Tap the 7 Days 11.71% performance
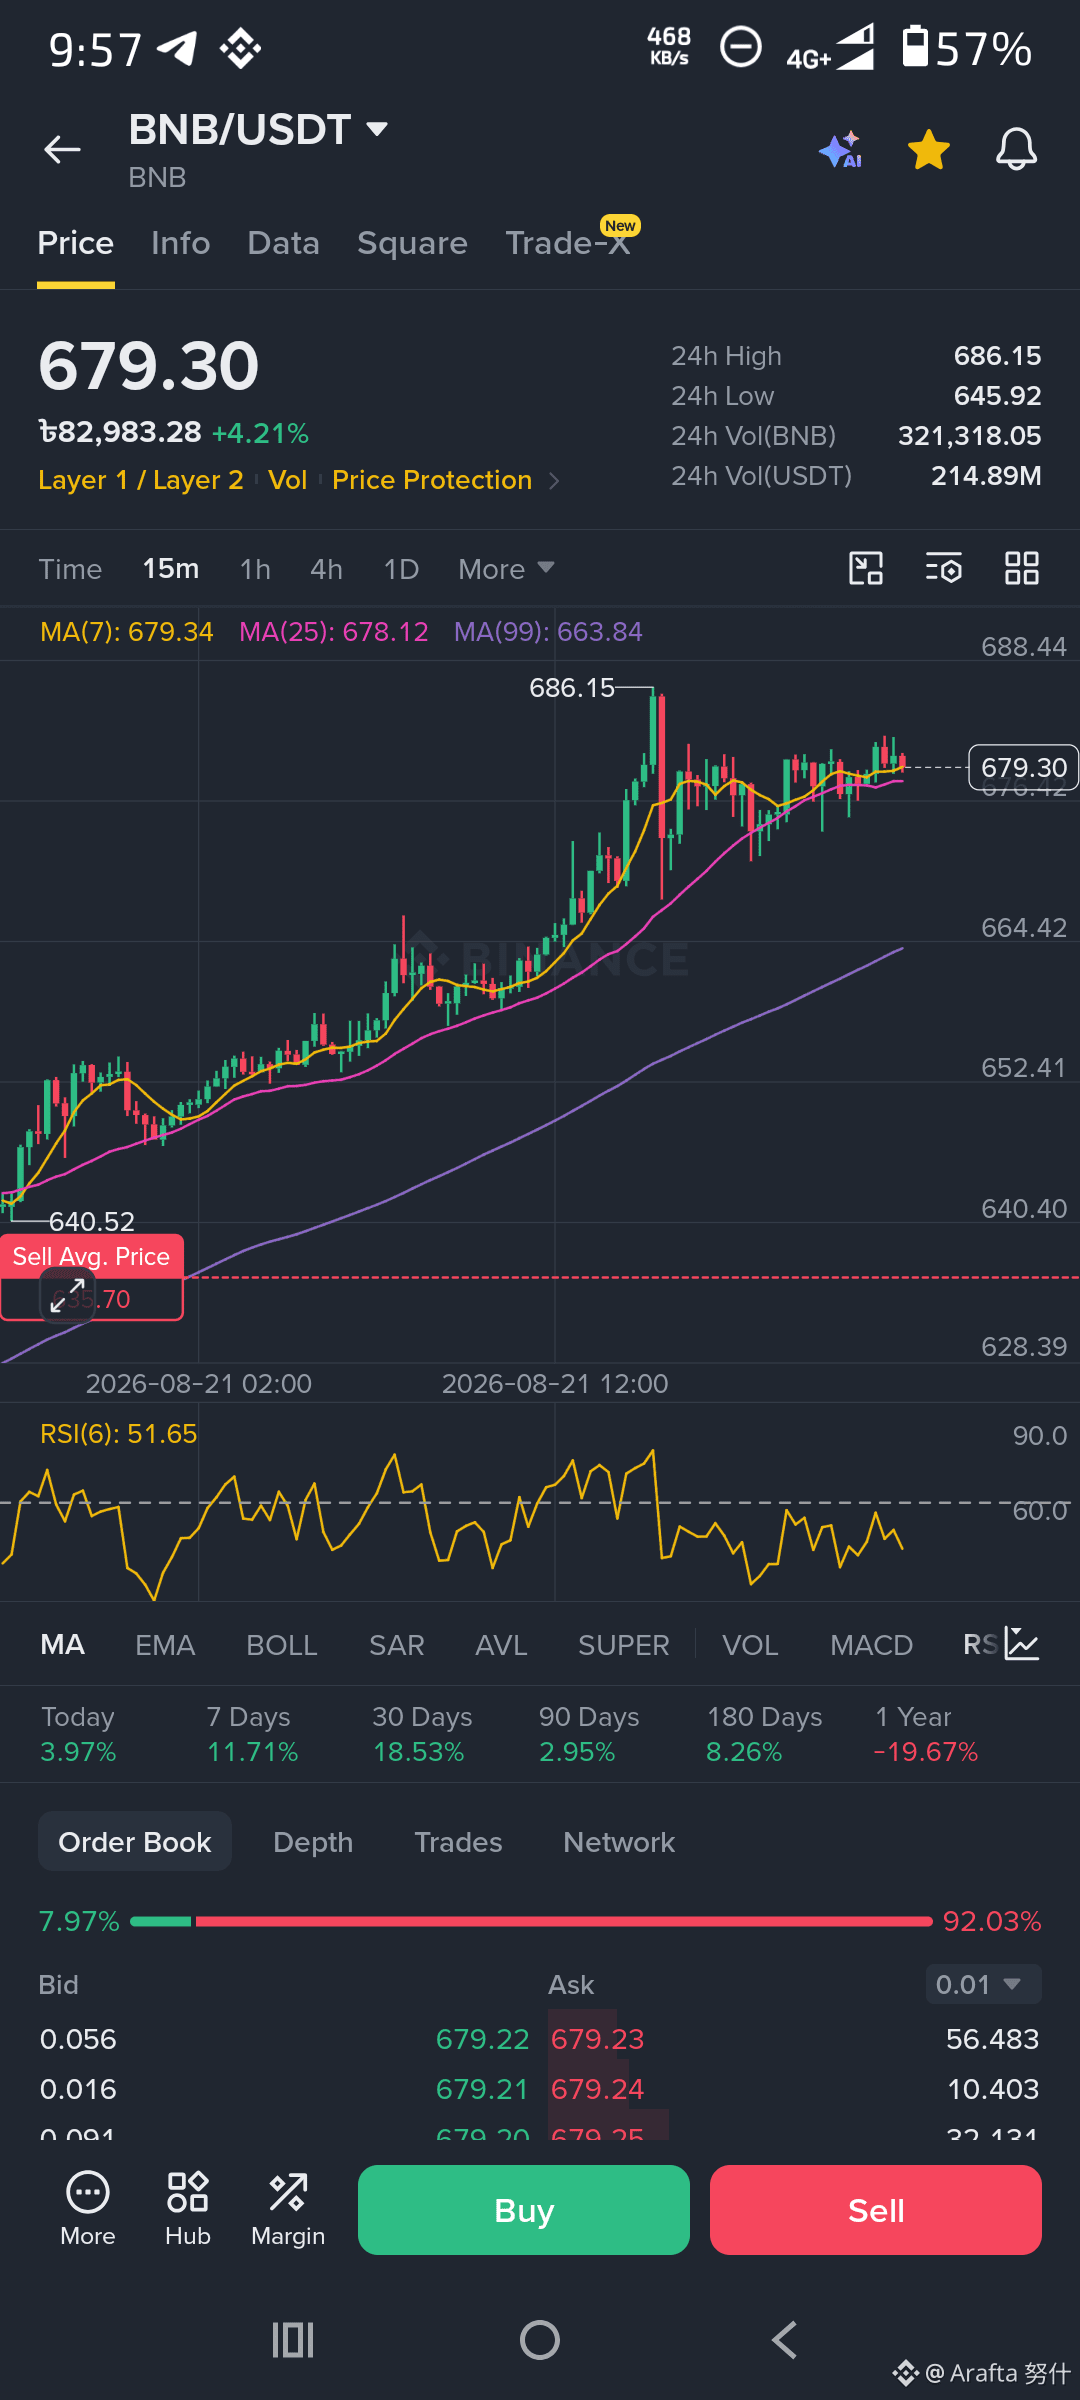The height and width of the screenshot is (2400, 1080). (x=252, y=1734)
